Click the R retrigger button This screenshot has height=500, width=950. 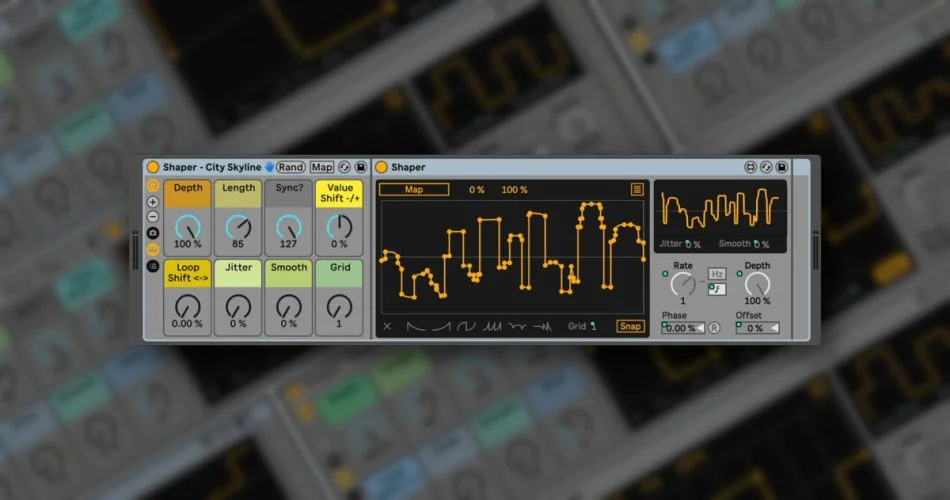[714, 328]
